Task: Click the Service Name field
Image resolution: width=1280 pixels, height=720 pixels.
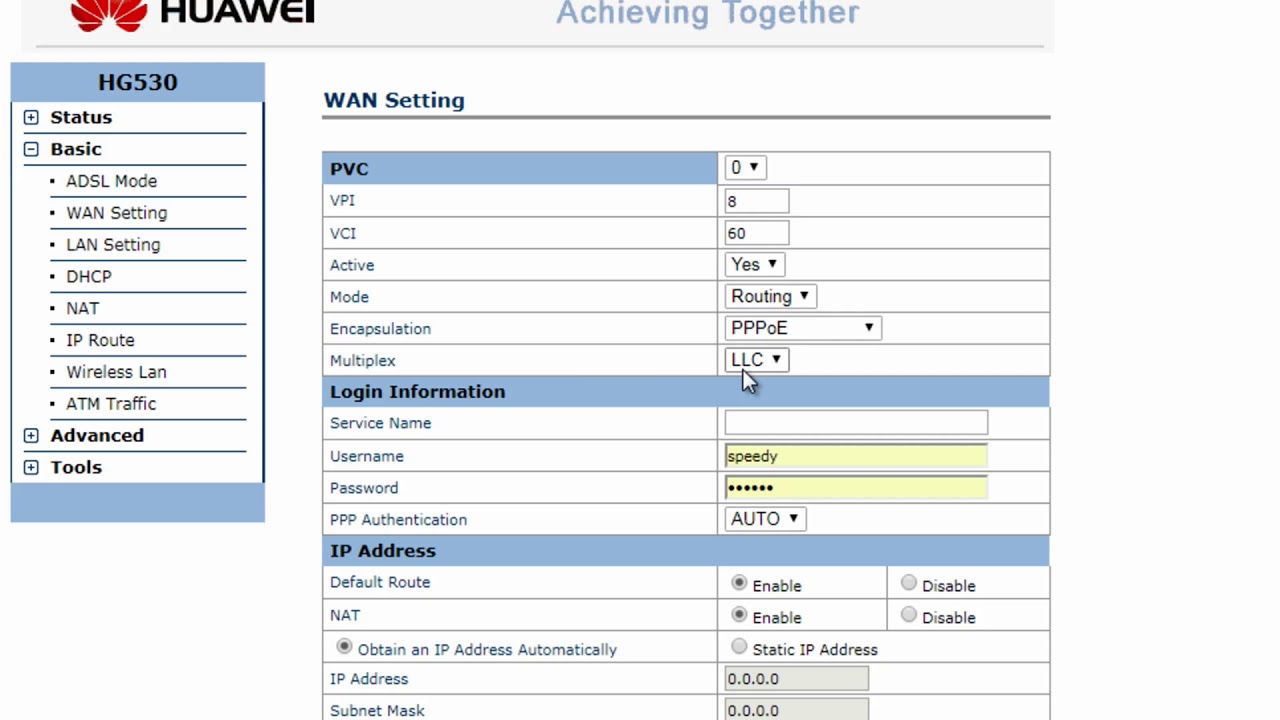Action: click(856, 423)
